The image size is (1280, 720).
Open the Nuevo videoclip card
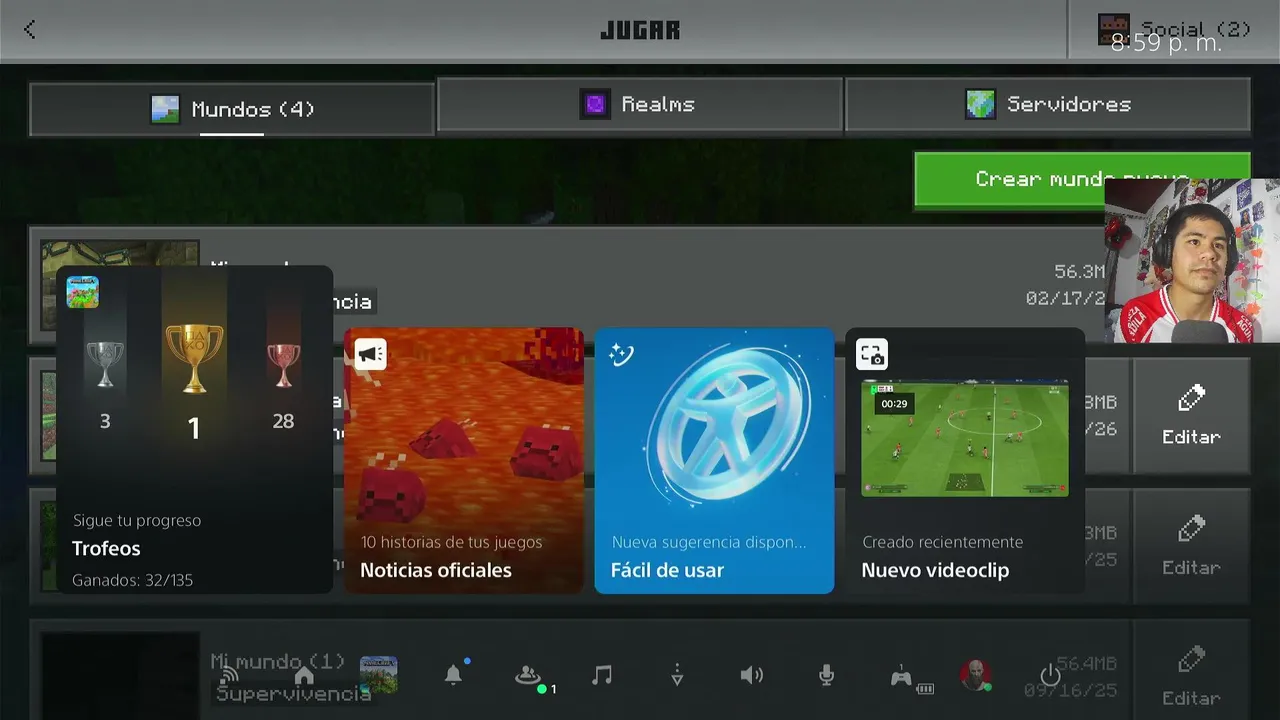(965, 461)
